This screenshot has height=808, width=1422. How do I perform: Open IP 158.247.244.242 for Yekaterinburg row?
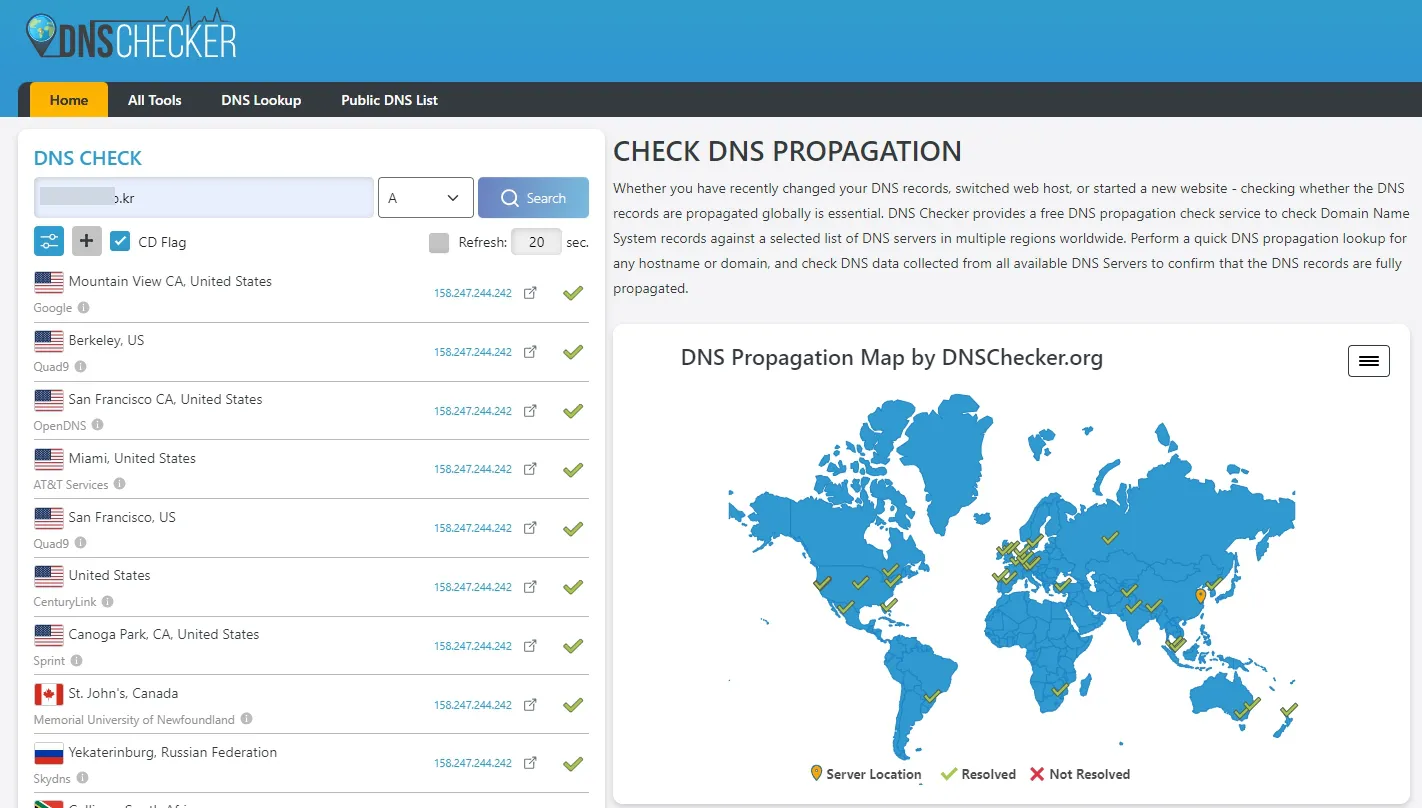click(x=473, y=763)
